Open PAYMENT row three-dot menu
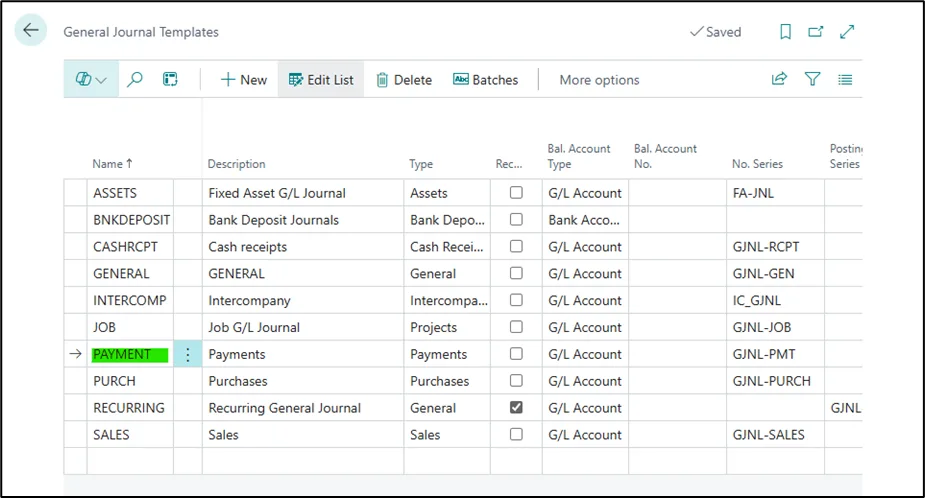 [188, 354]
